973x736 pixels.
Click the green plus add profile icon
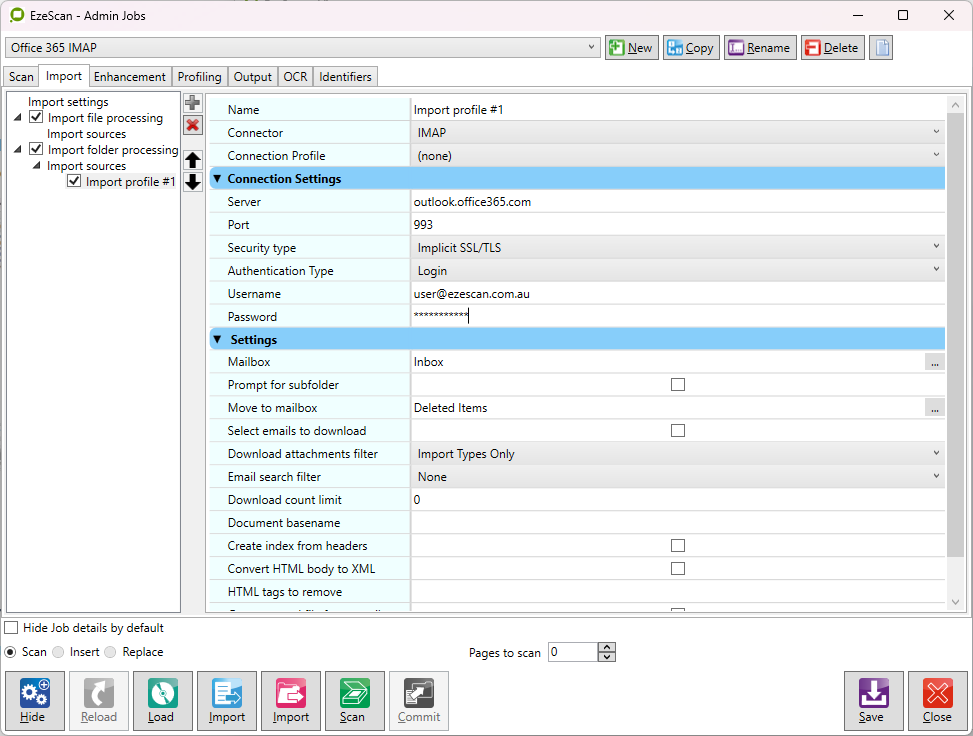(193, 103)
